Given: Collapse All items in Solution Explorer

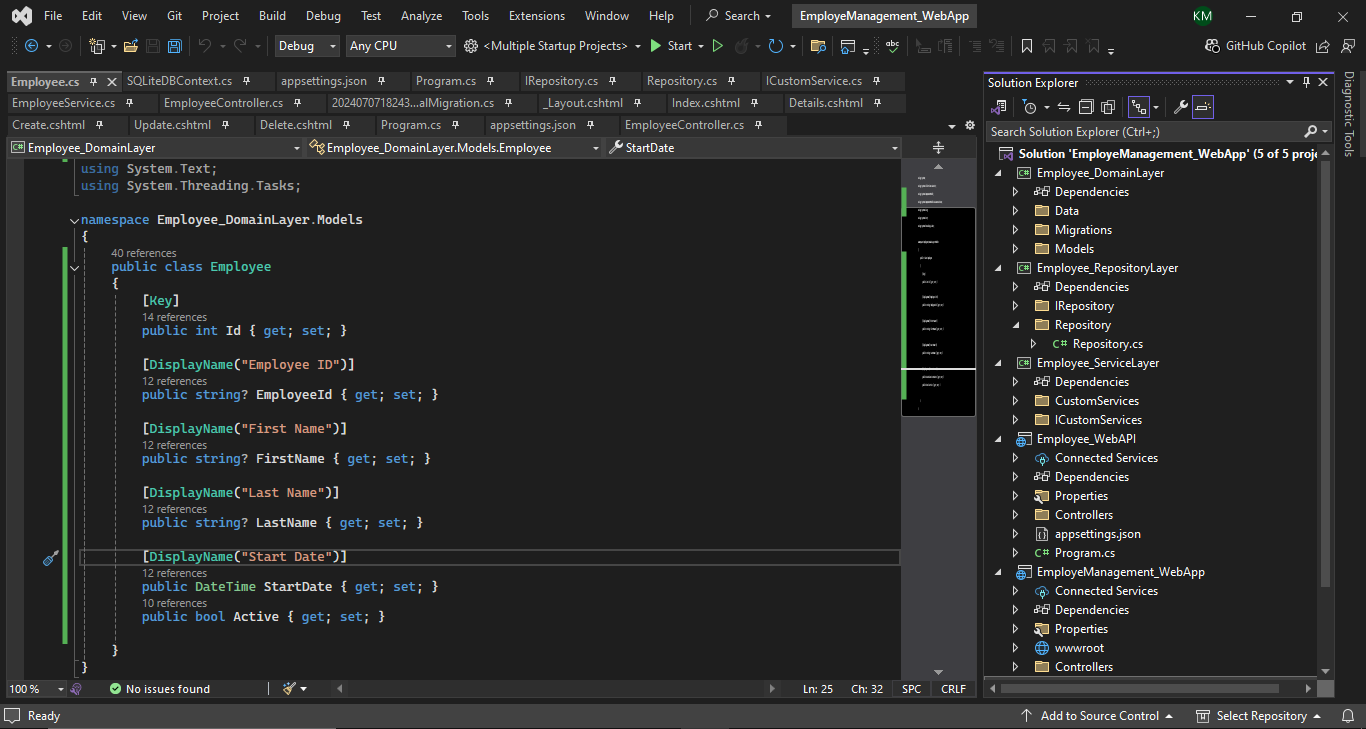Looking at the screenshot, I should pos(1086,106).
